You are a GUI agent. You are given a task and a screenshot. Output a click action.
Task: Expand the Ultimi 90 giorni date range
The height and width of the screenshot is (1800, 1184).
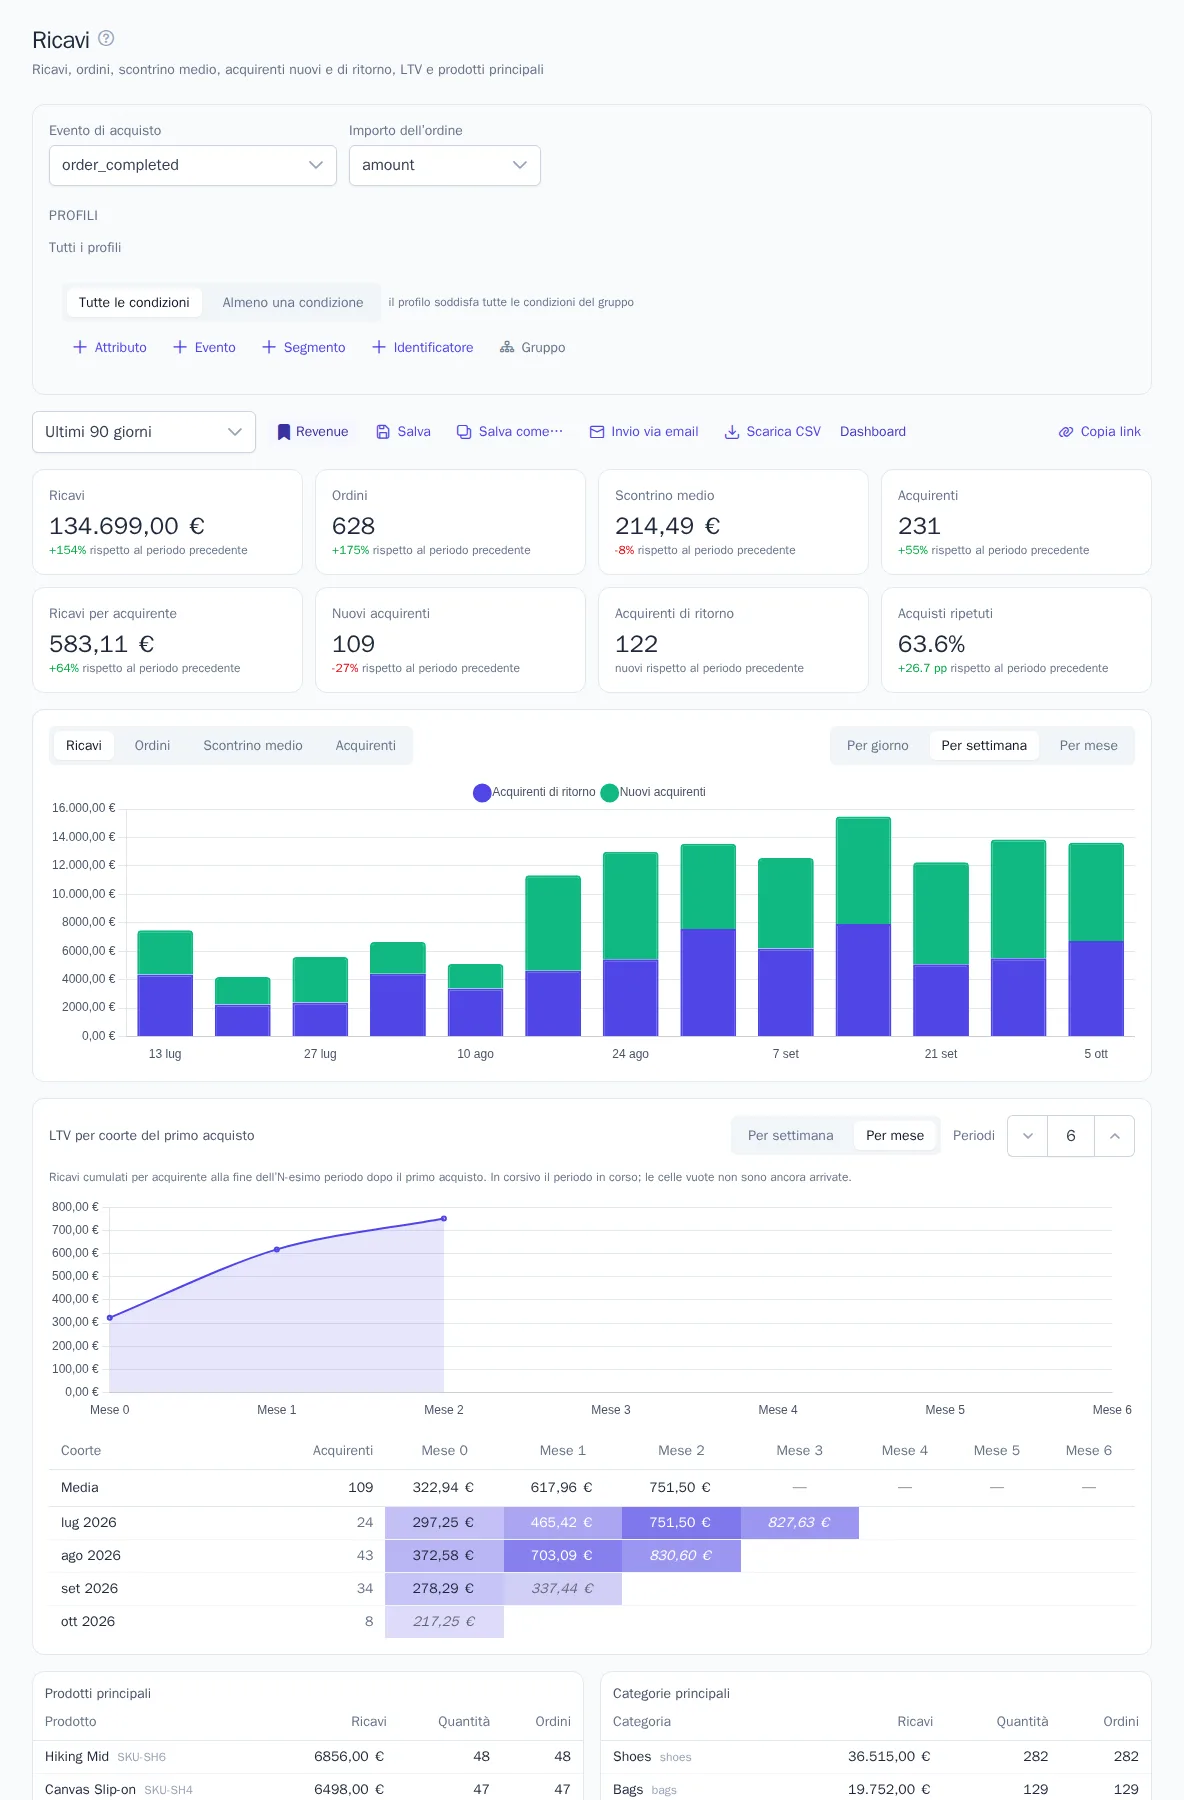144,432
